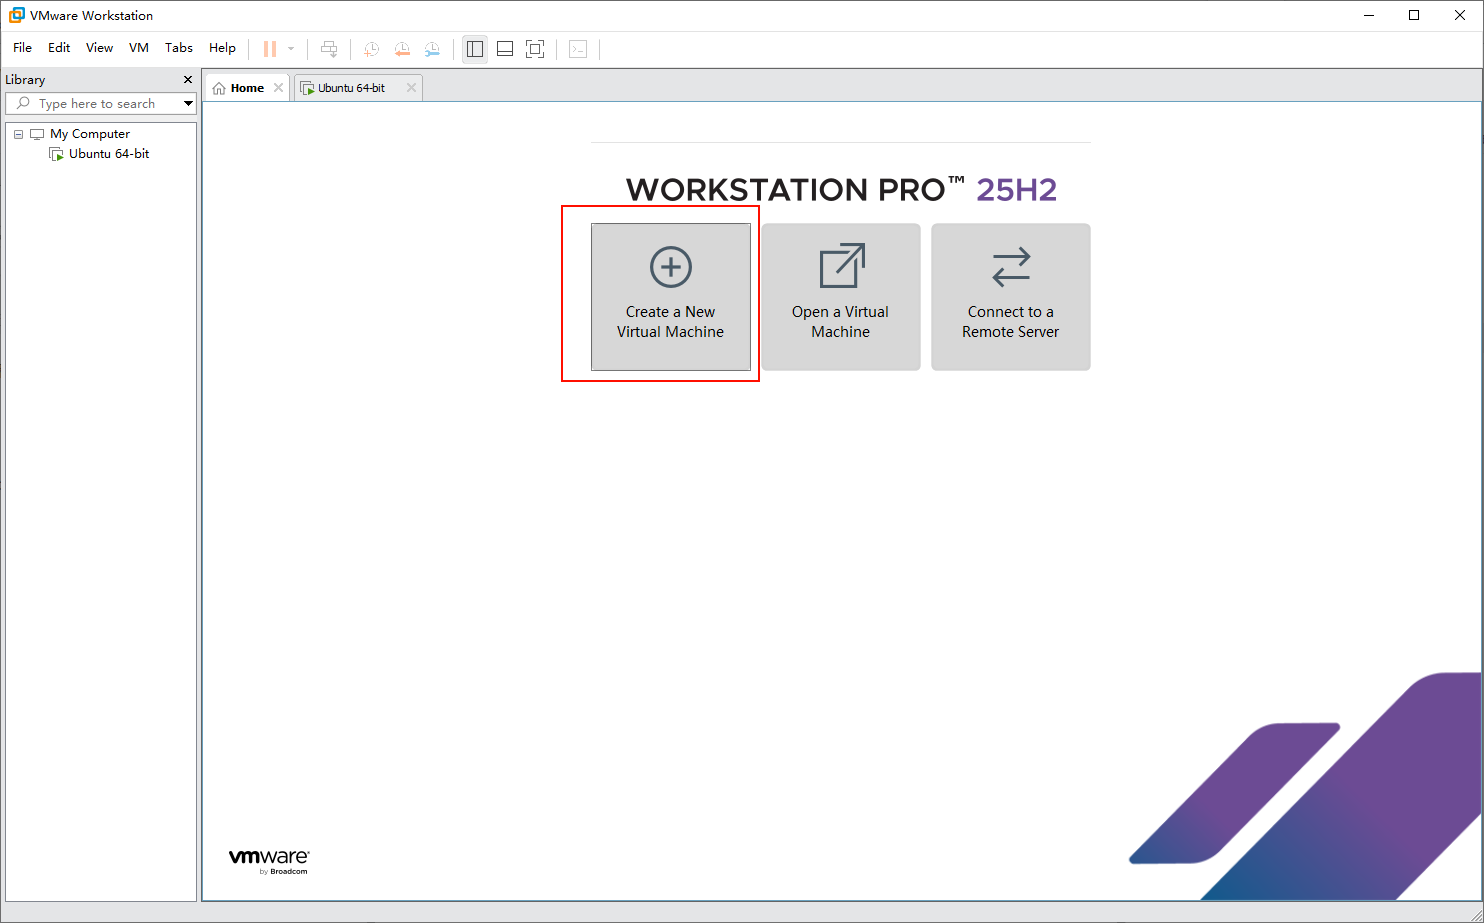Click the Take Snapshot toolbar icon
Image resolution: width=1484 pixels, height=923 pixels.
click(371, 49)
